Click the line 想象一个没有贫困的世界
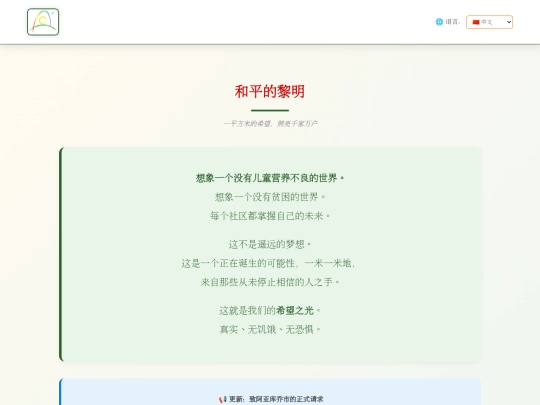Viewport: 540px width, 405px height. [x=270, y=197]
